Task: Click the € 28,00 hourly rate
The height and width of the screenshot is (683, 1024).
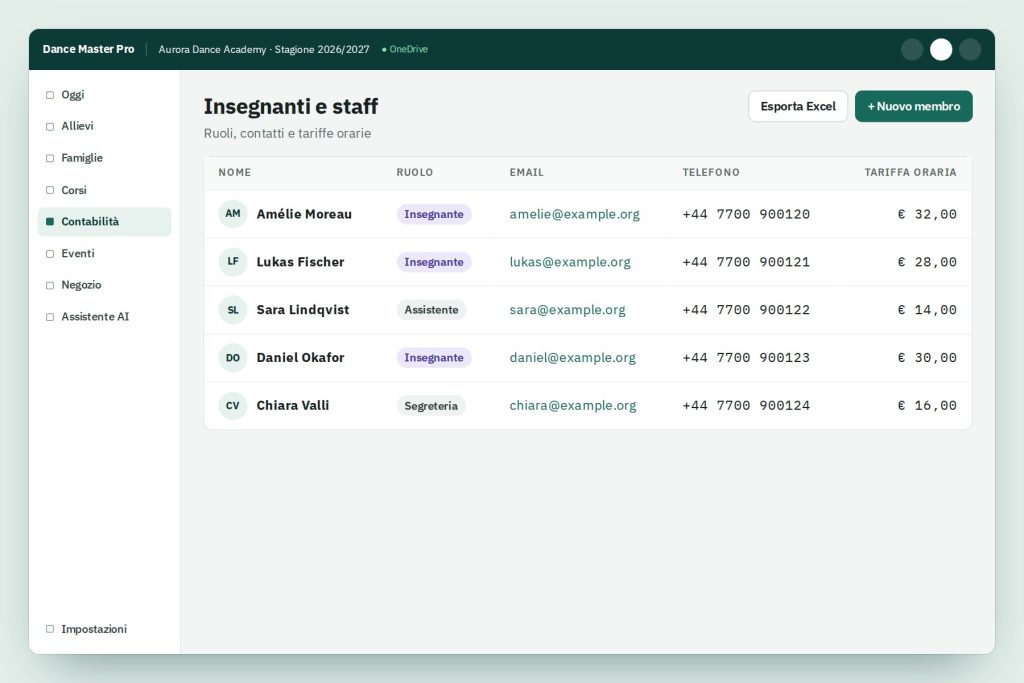Action: point(927,262)
